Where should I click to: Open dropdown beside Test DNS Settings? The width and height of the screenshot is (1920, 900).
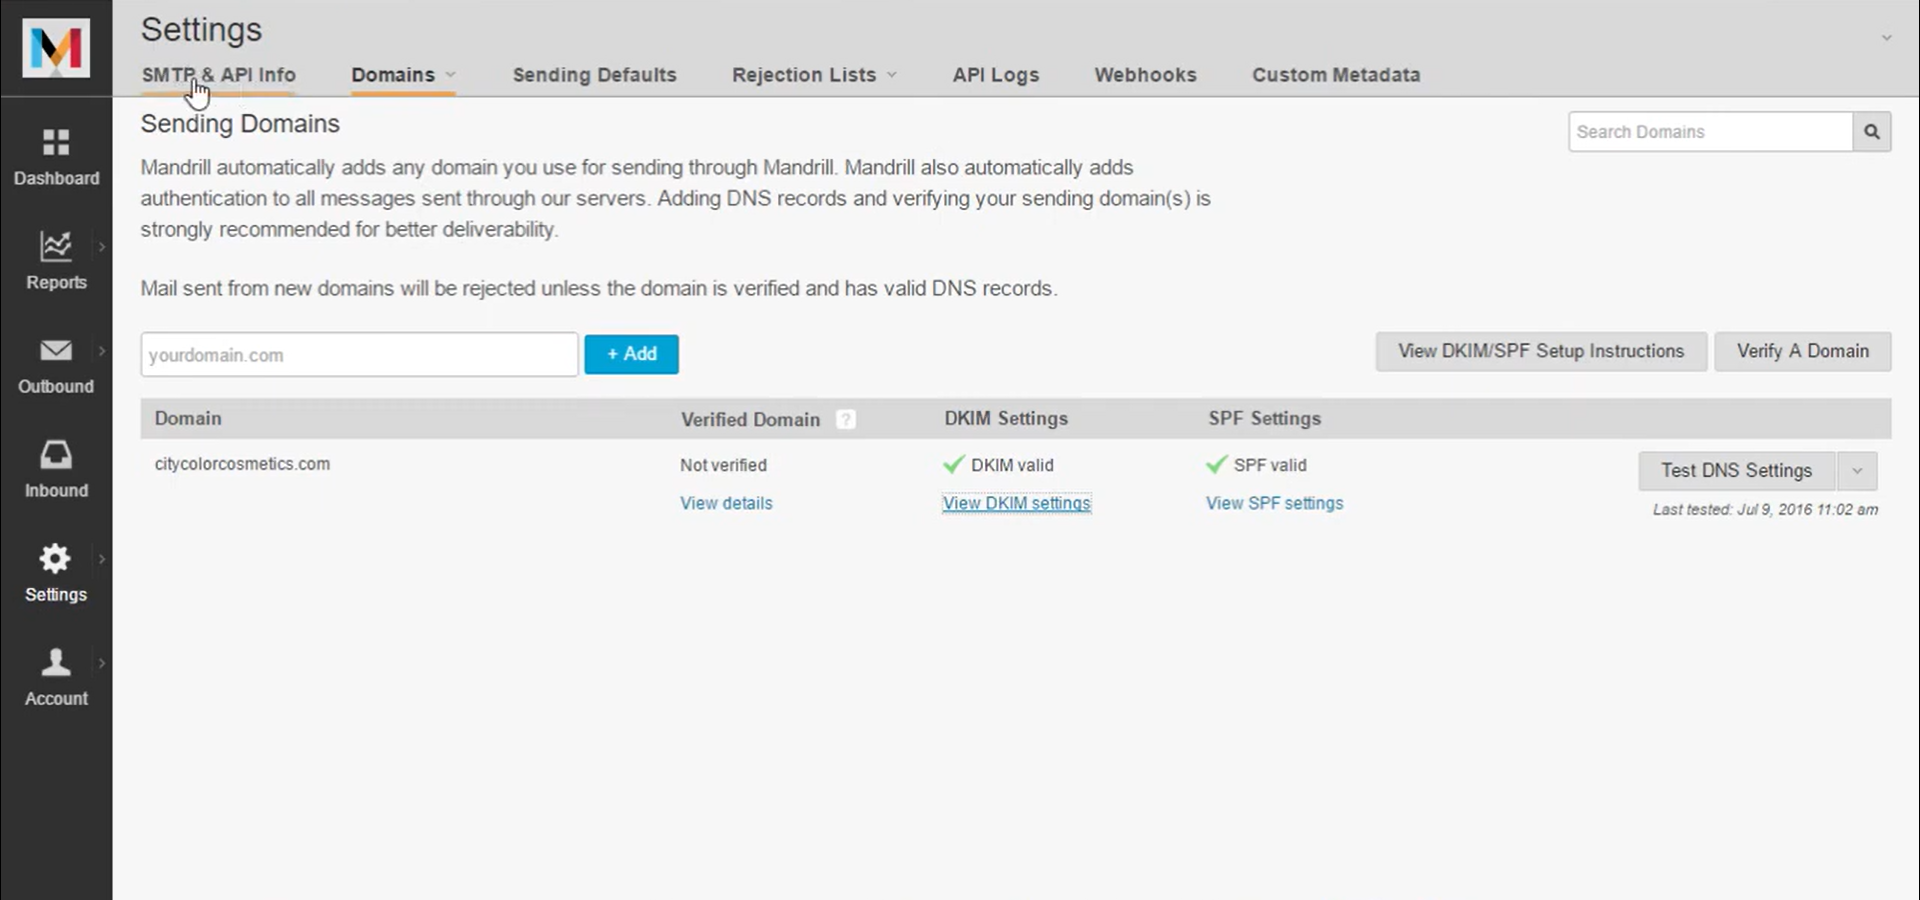(1857, 471)
